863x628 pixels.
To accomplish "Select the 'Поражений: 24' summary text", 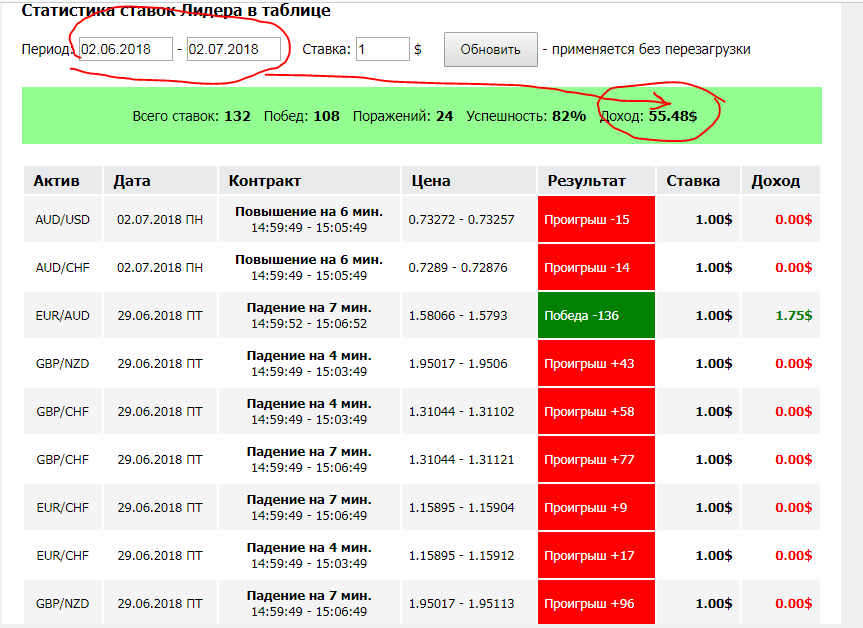I will click(x=403, y=116).
